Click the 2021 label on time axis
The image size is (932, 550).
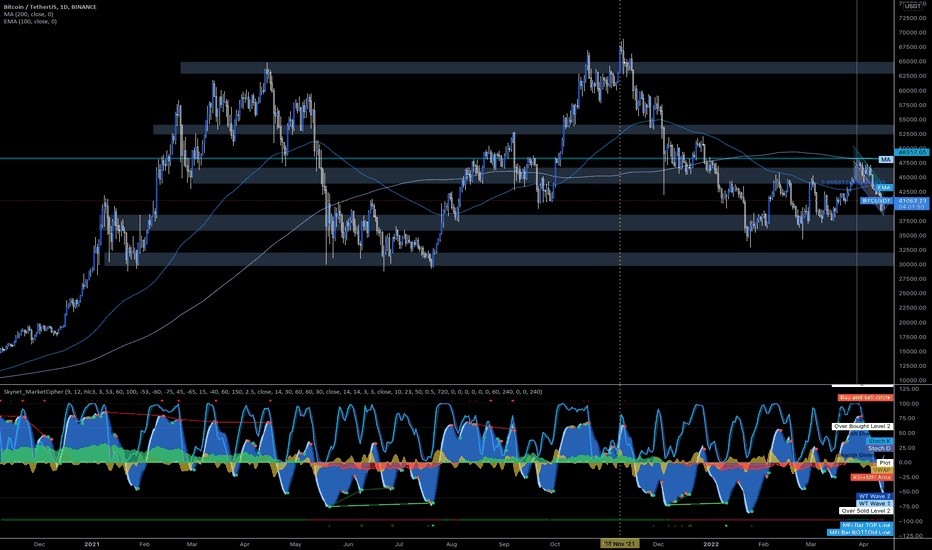pyautogui.click(x=92, y=544)
